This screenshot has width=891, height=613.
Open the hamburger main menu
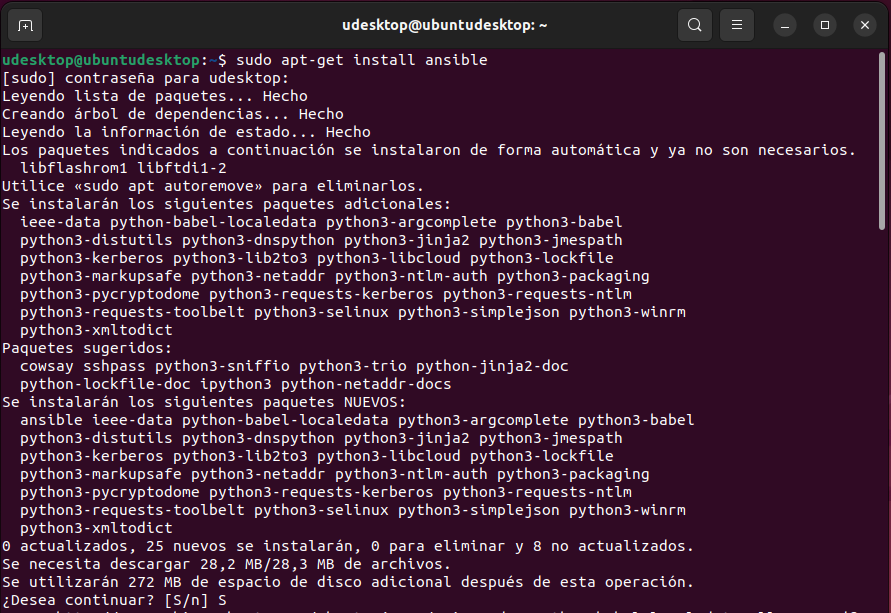(737, 25)
